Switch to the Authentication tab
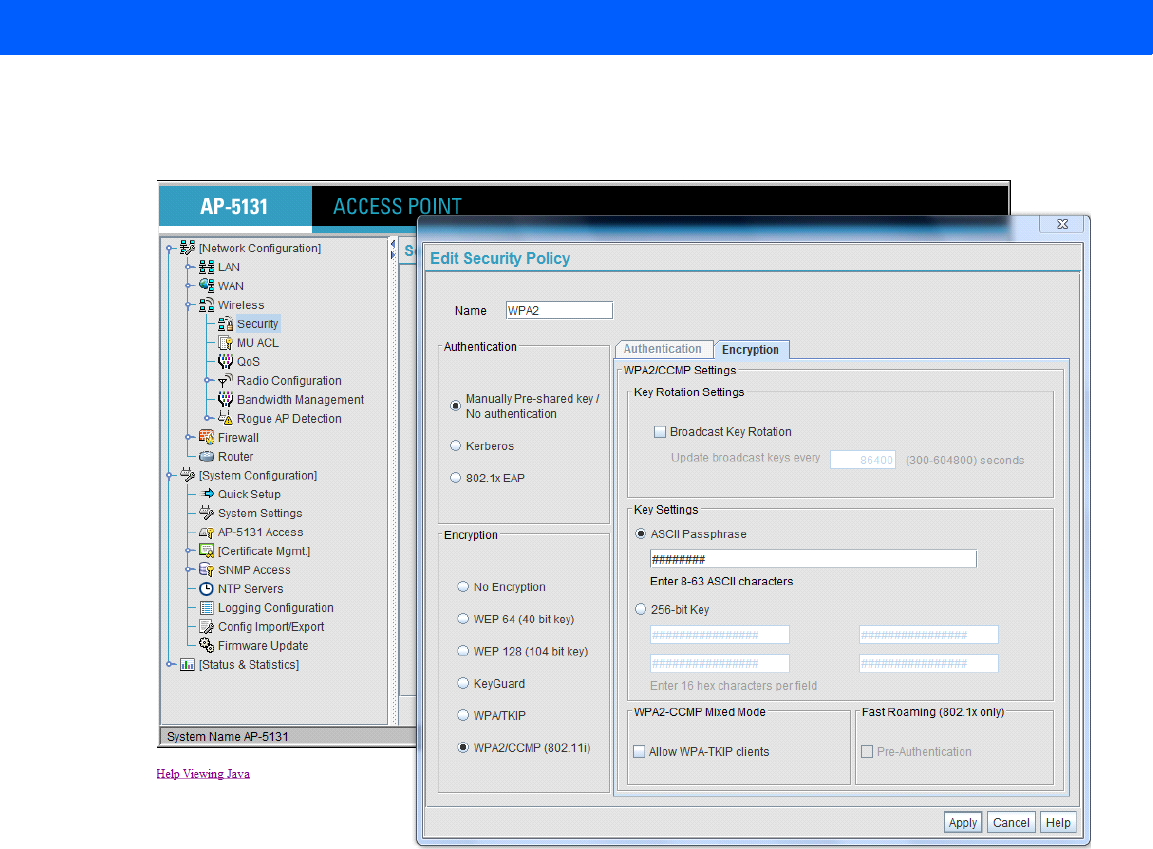 (663, 349)
